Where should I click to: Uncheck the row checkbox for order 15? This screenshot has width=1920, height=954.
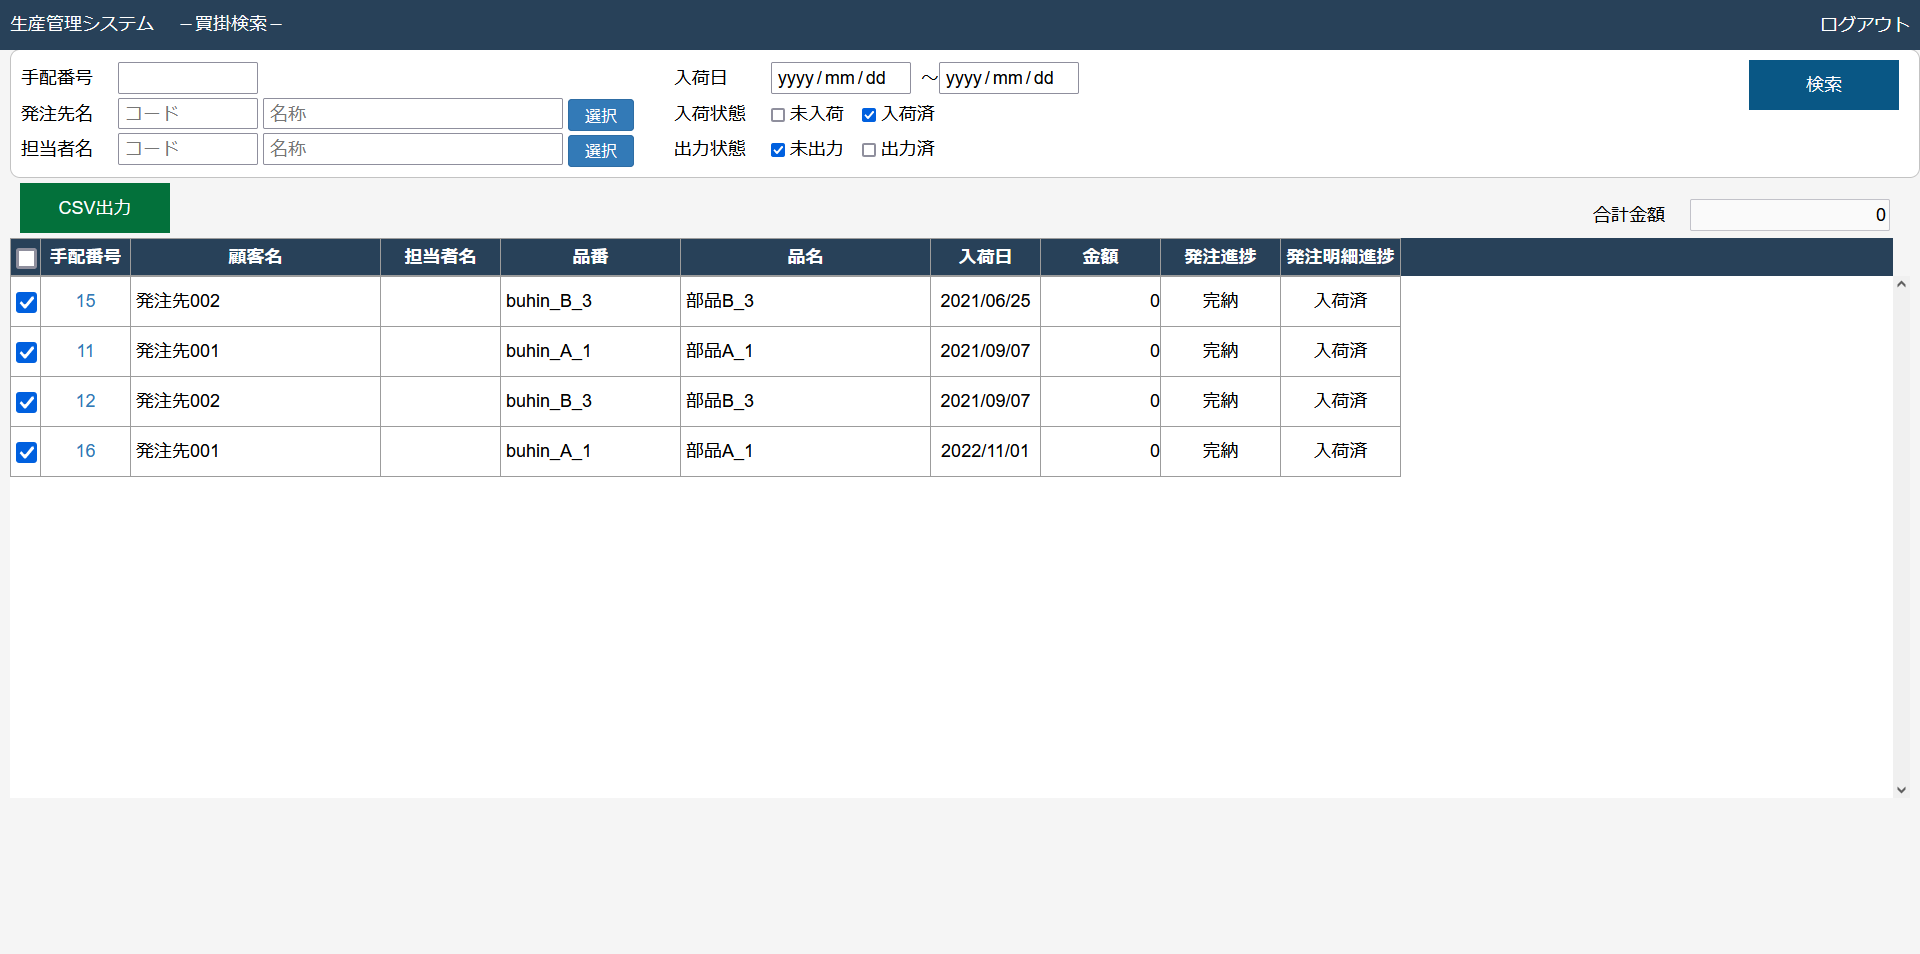27,302
